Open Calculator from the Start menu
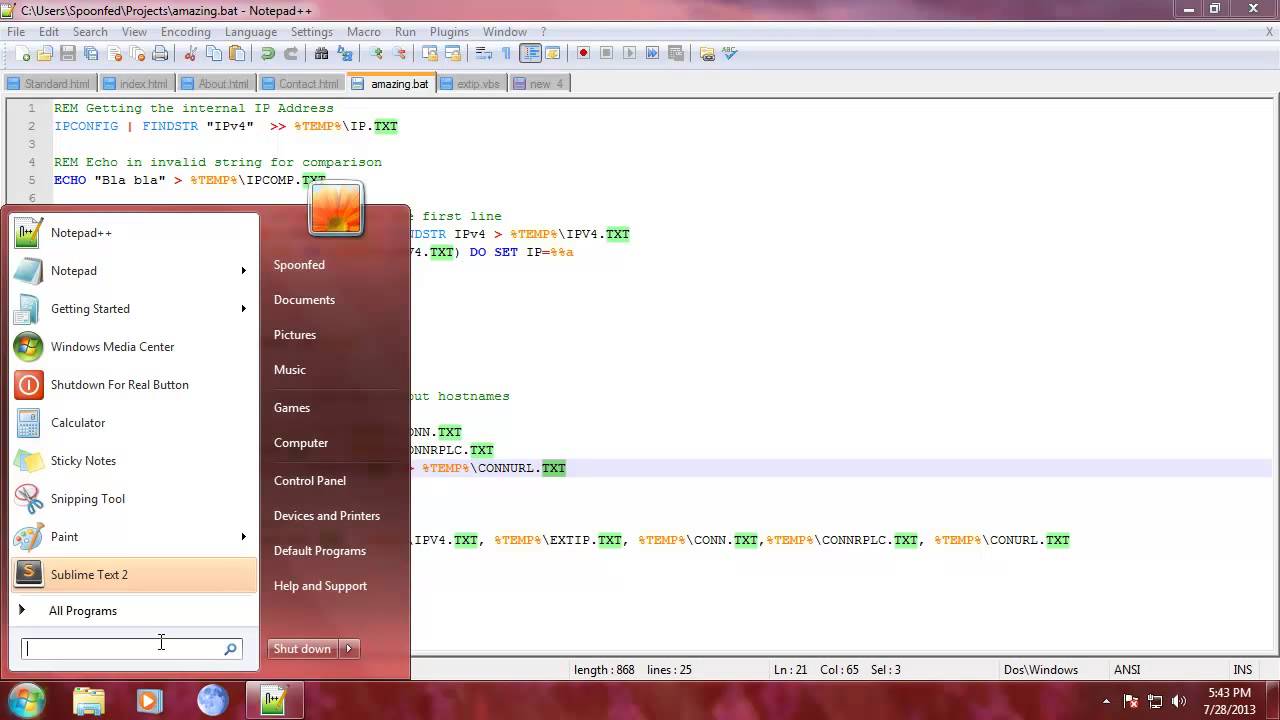1280x720 pixels. 135,423
